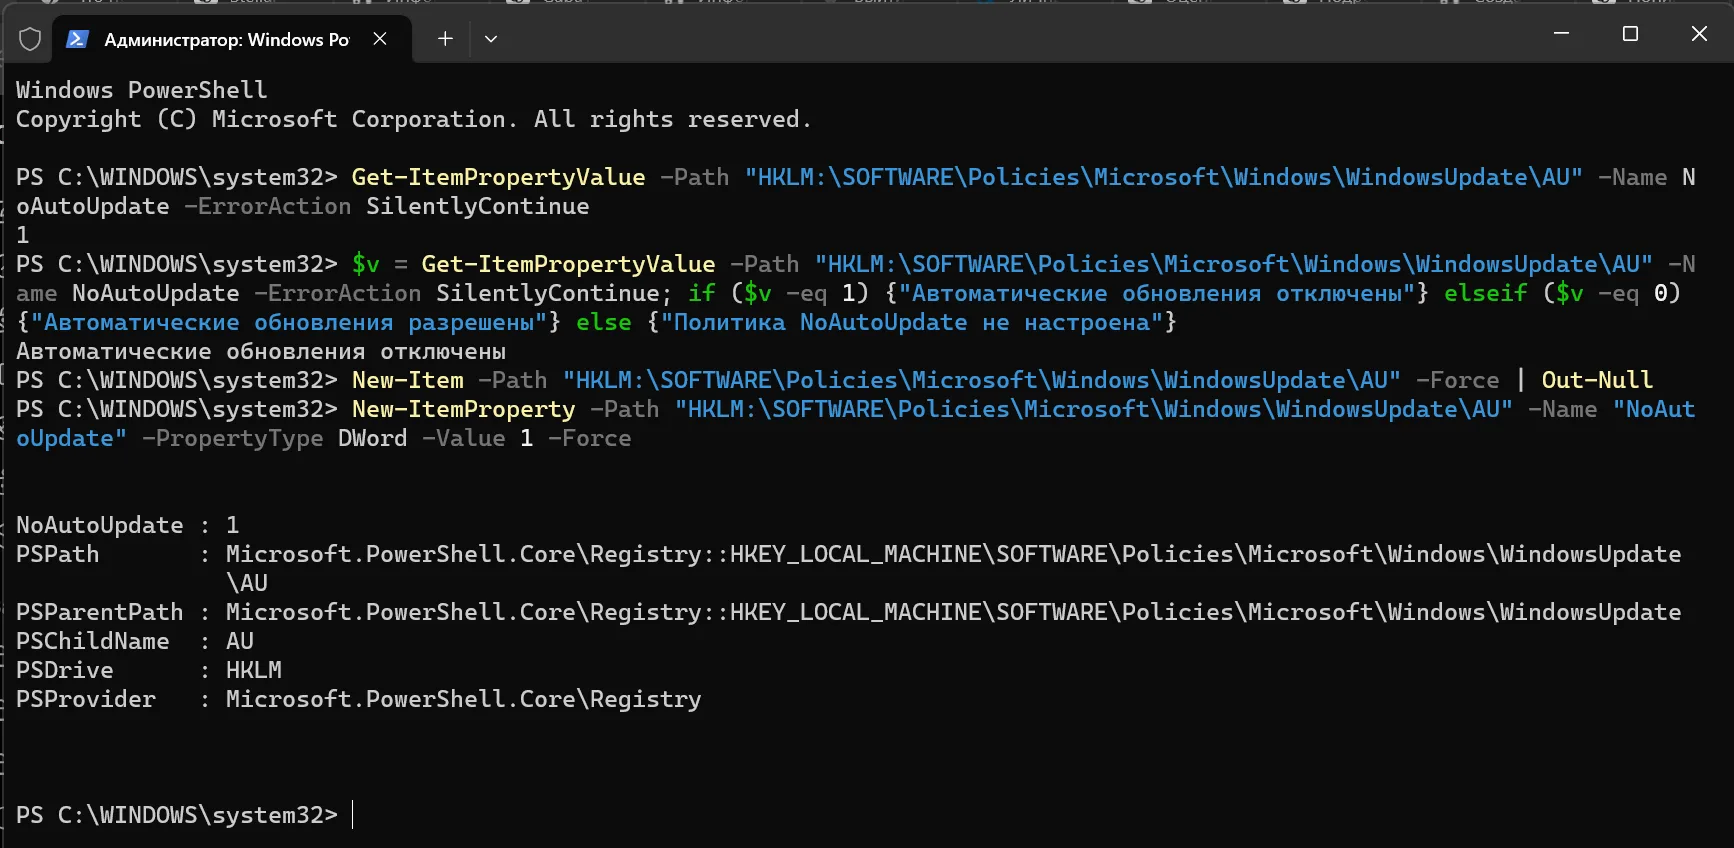Screen dimensions: 1734x848
Task: Click the 'PSDrive' output row label
Action: coord(65,670)
